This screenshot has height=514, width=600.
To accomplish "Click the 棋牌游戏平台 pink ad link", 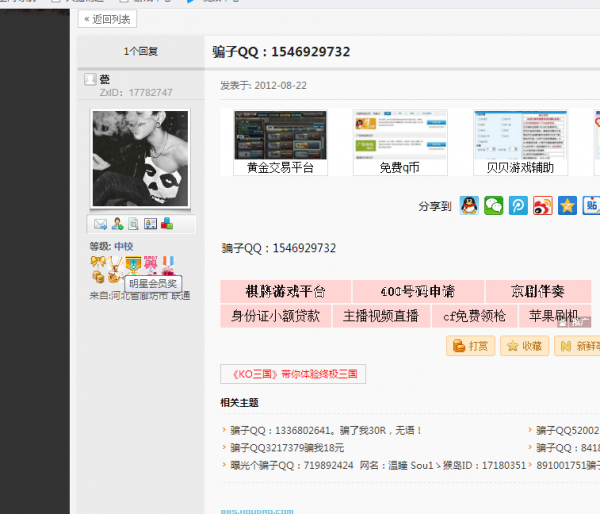I will (x=285, y=292).
